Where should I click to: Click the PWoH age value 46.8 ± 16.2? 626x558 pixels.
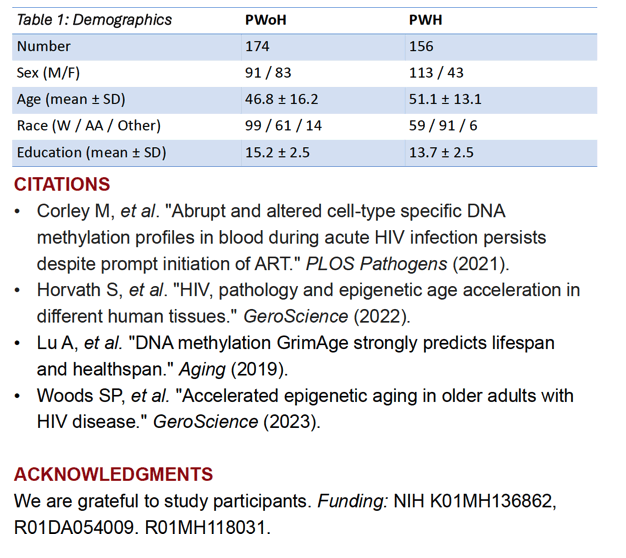click(281, 99)
